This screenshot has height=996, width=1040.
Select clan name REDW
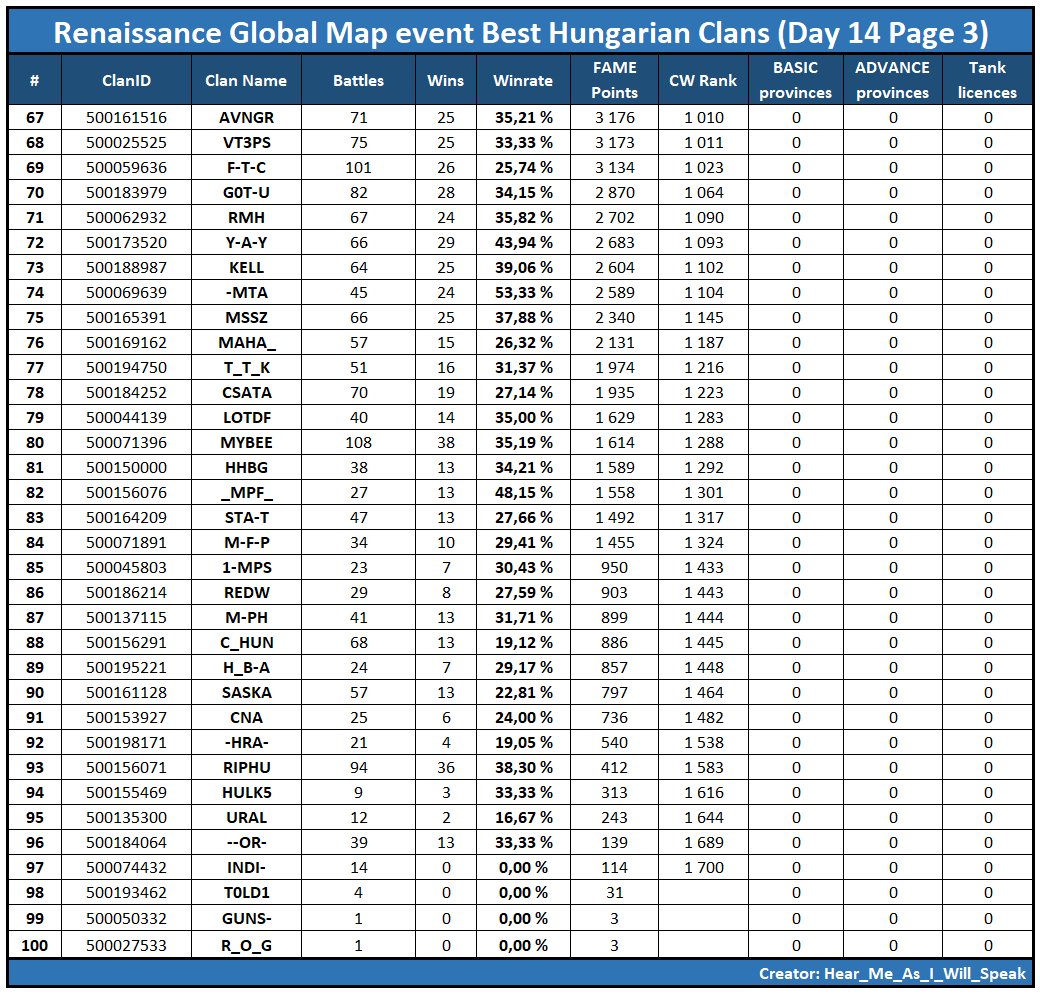247,593
